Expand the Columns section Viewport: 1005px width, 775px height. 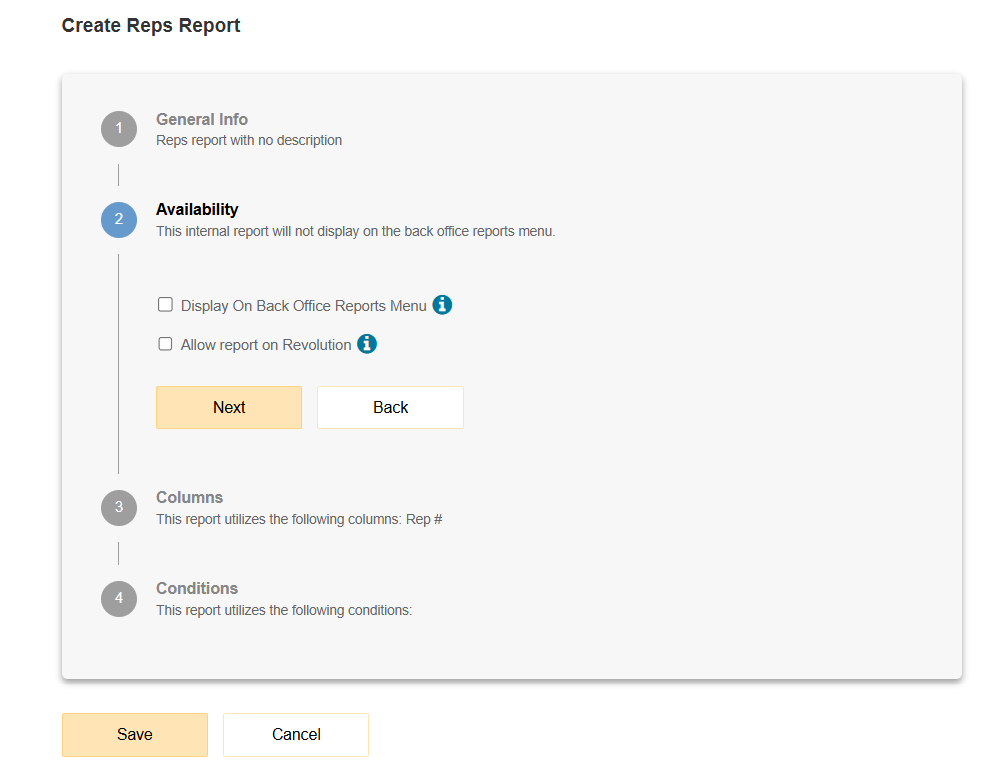coord(189,497)
